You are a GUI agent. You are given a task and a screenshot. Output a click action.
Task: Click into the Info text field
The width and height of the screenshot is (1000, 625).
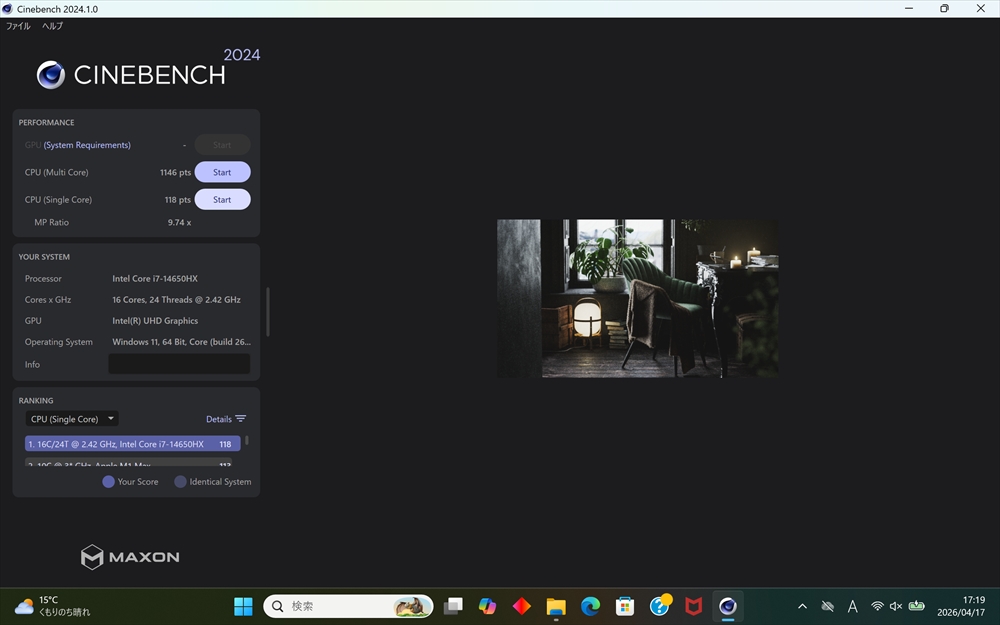point(179,364)
